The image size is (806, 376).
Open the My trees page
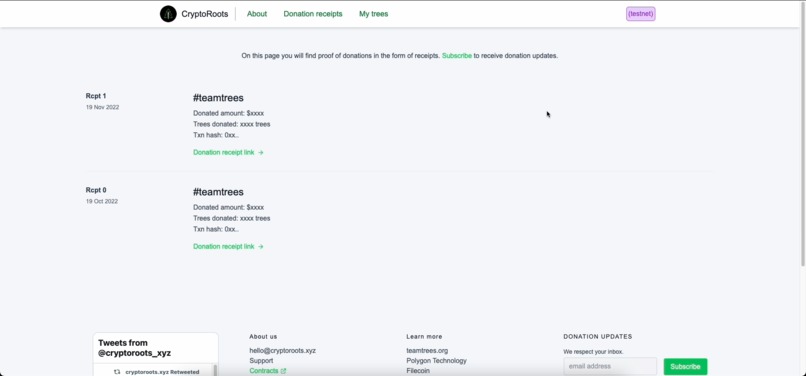click(x=373, y=14)
